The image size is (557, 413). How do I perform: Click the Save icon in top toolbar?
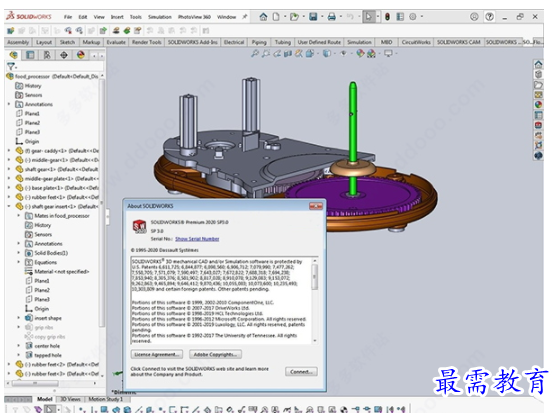313,16
